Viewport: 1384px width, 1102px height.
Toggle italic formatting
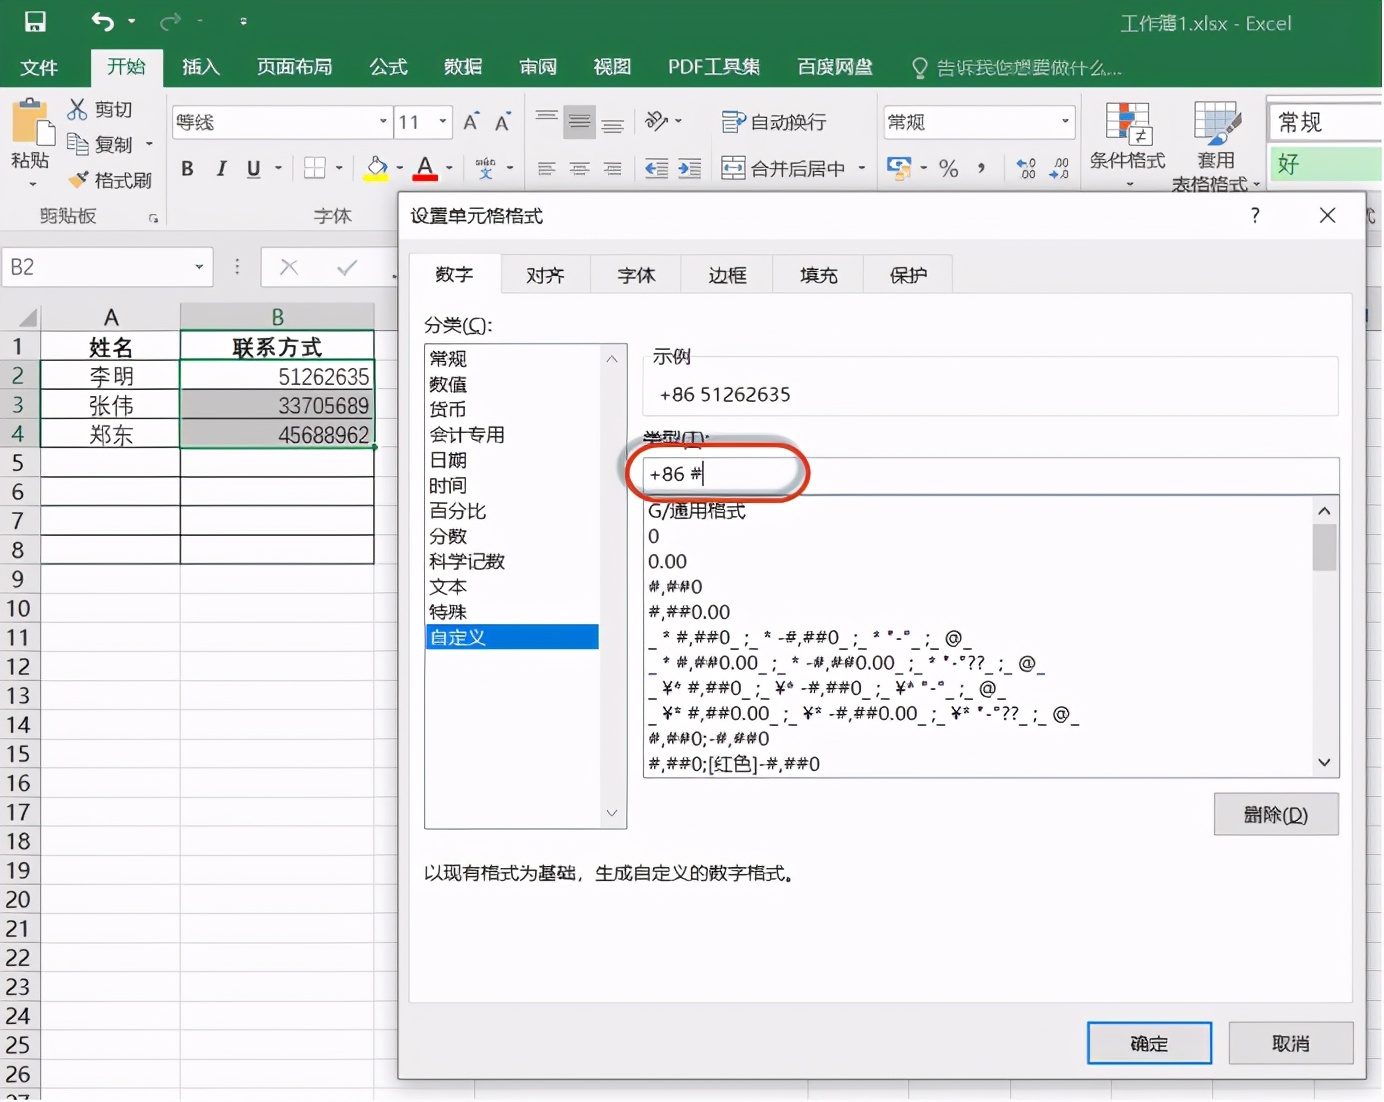[221, 169]
